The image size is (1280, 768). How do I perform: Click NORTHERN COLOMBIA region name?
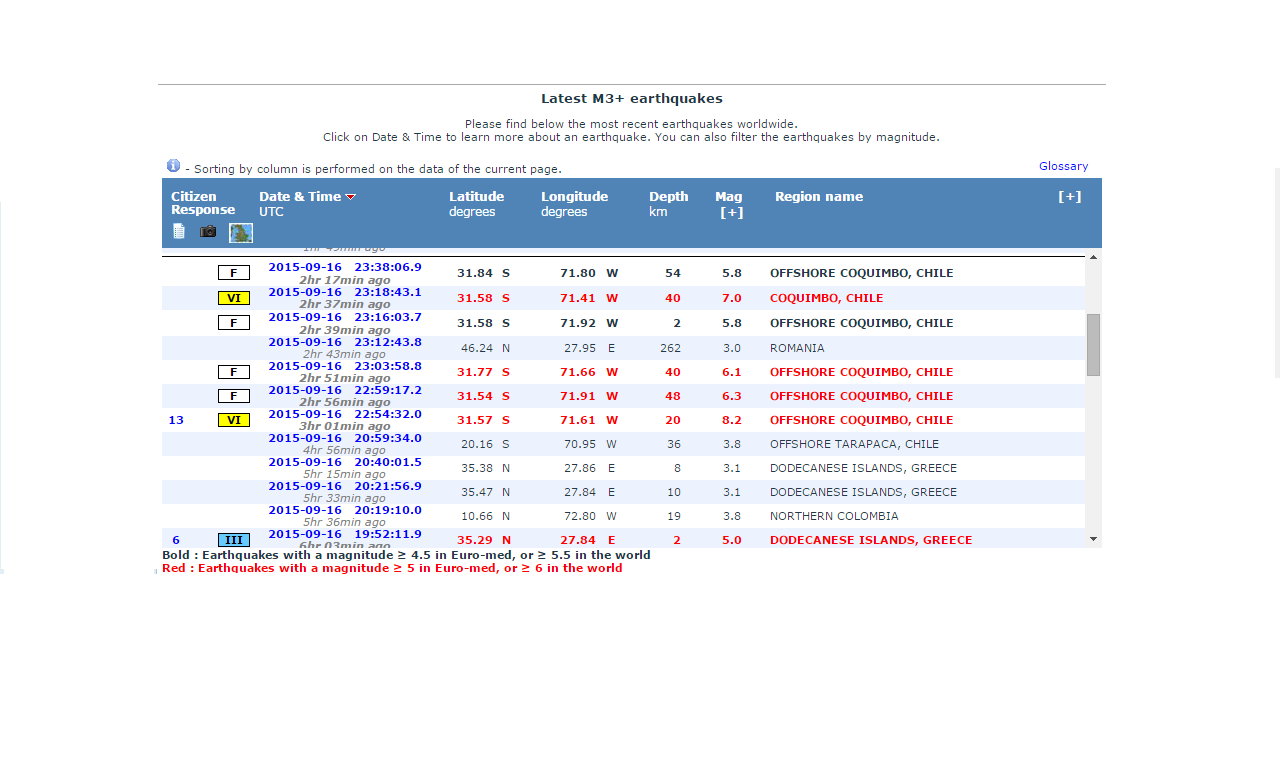(x=834, y=516)
